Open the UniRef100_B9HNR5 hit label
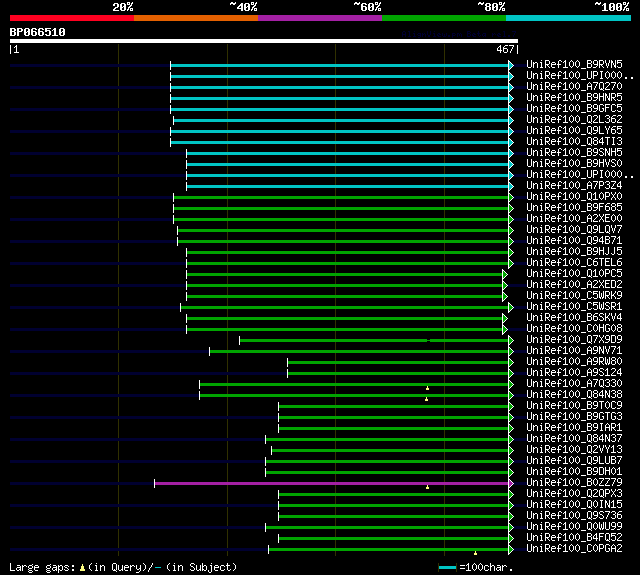 click(574, 98)
